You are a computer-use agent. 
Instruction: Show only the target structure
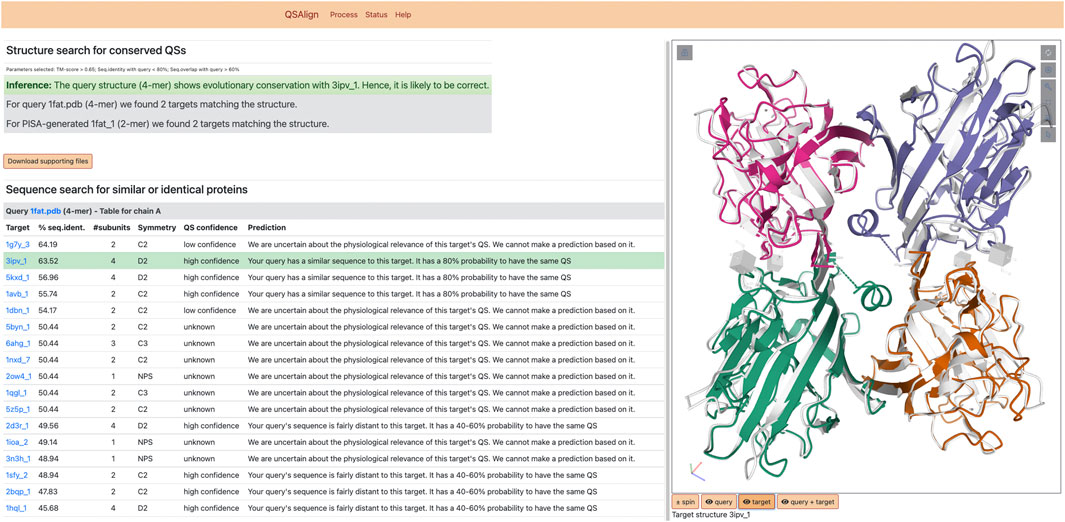coord(757,502)
